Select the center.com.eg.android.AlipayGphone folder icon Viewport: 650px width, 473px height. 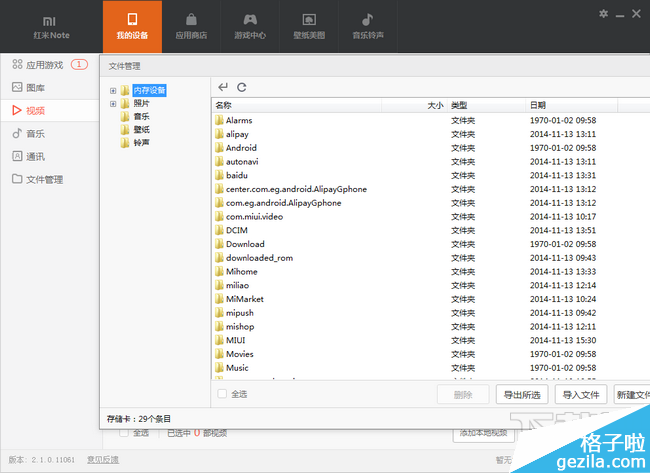(219, 189)
